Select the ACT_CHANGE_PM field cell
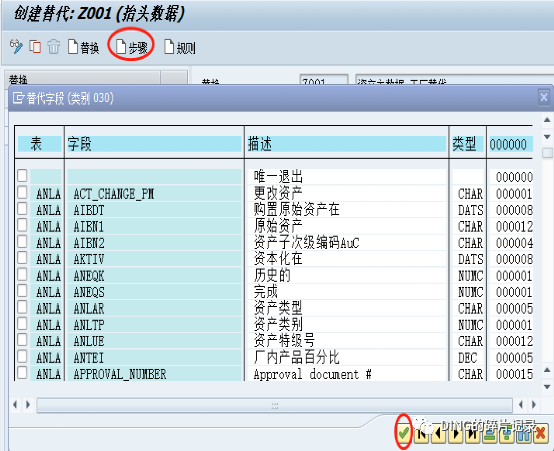554x451 pixels. (x=154, y=194)
